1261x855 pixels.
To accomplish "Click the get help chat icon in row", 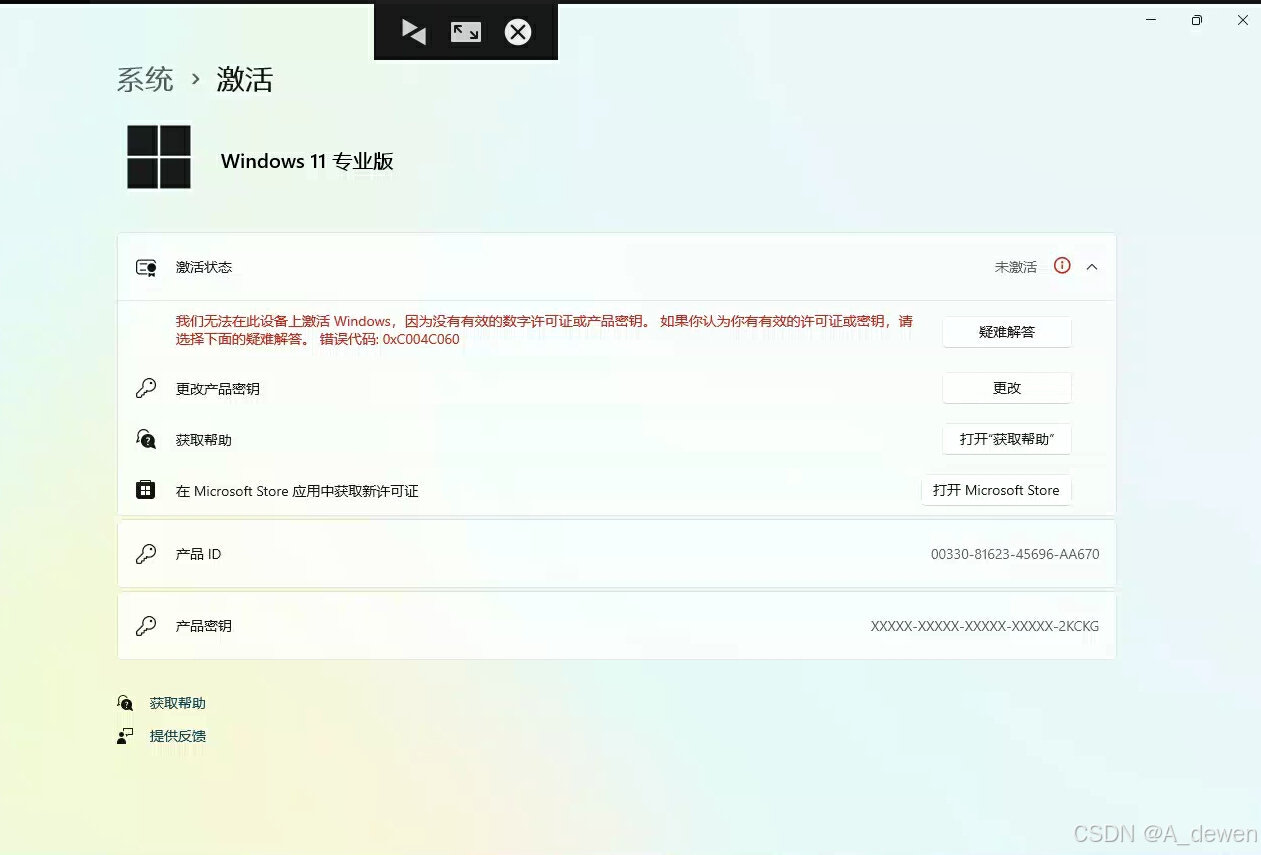I will (146, 439).
